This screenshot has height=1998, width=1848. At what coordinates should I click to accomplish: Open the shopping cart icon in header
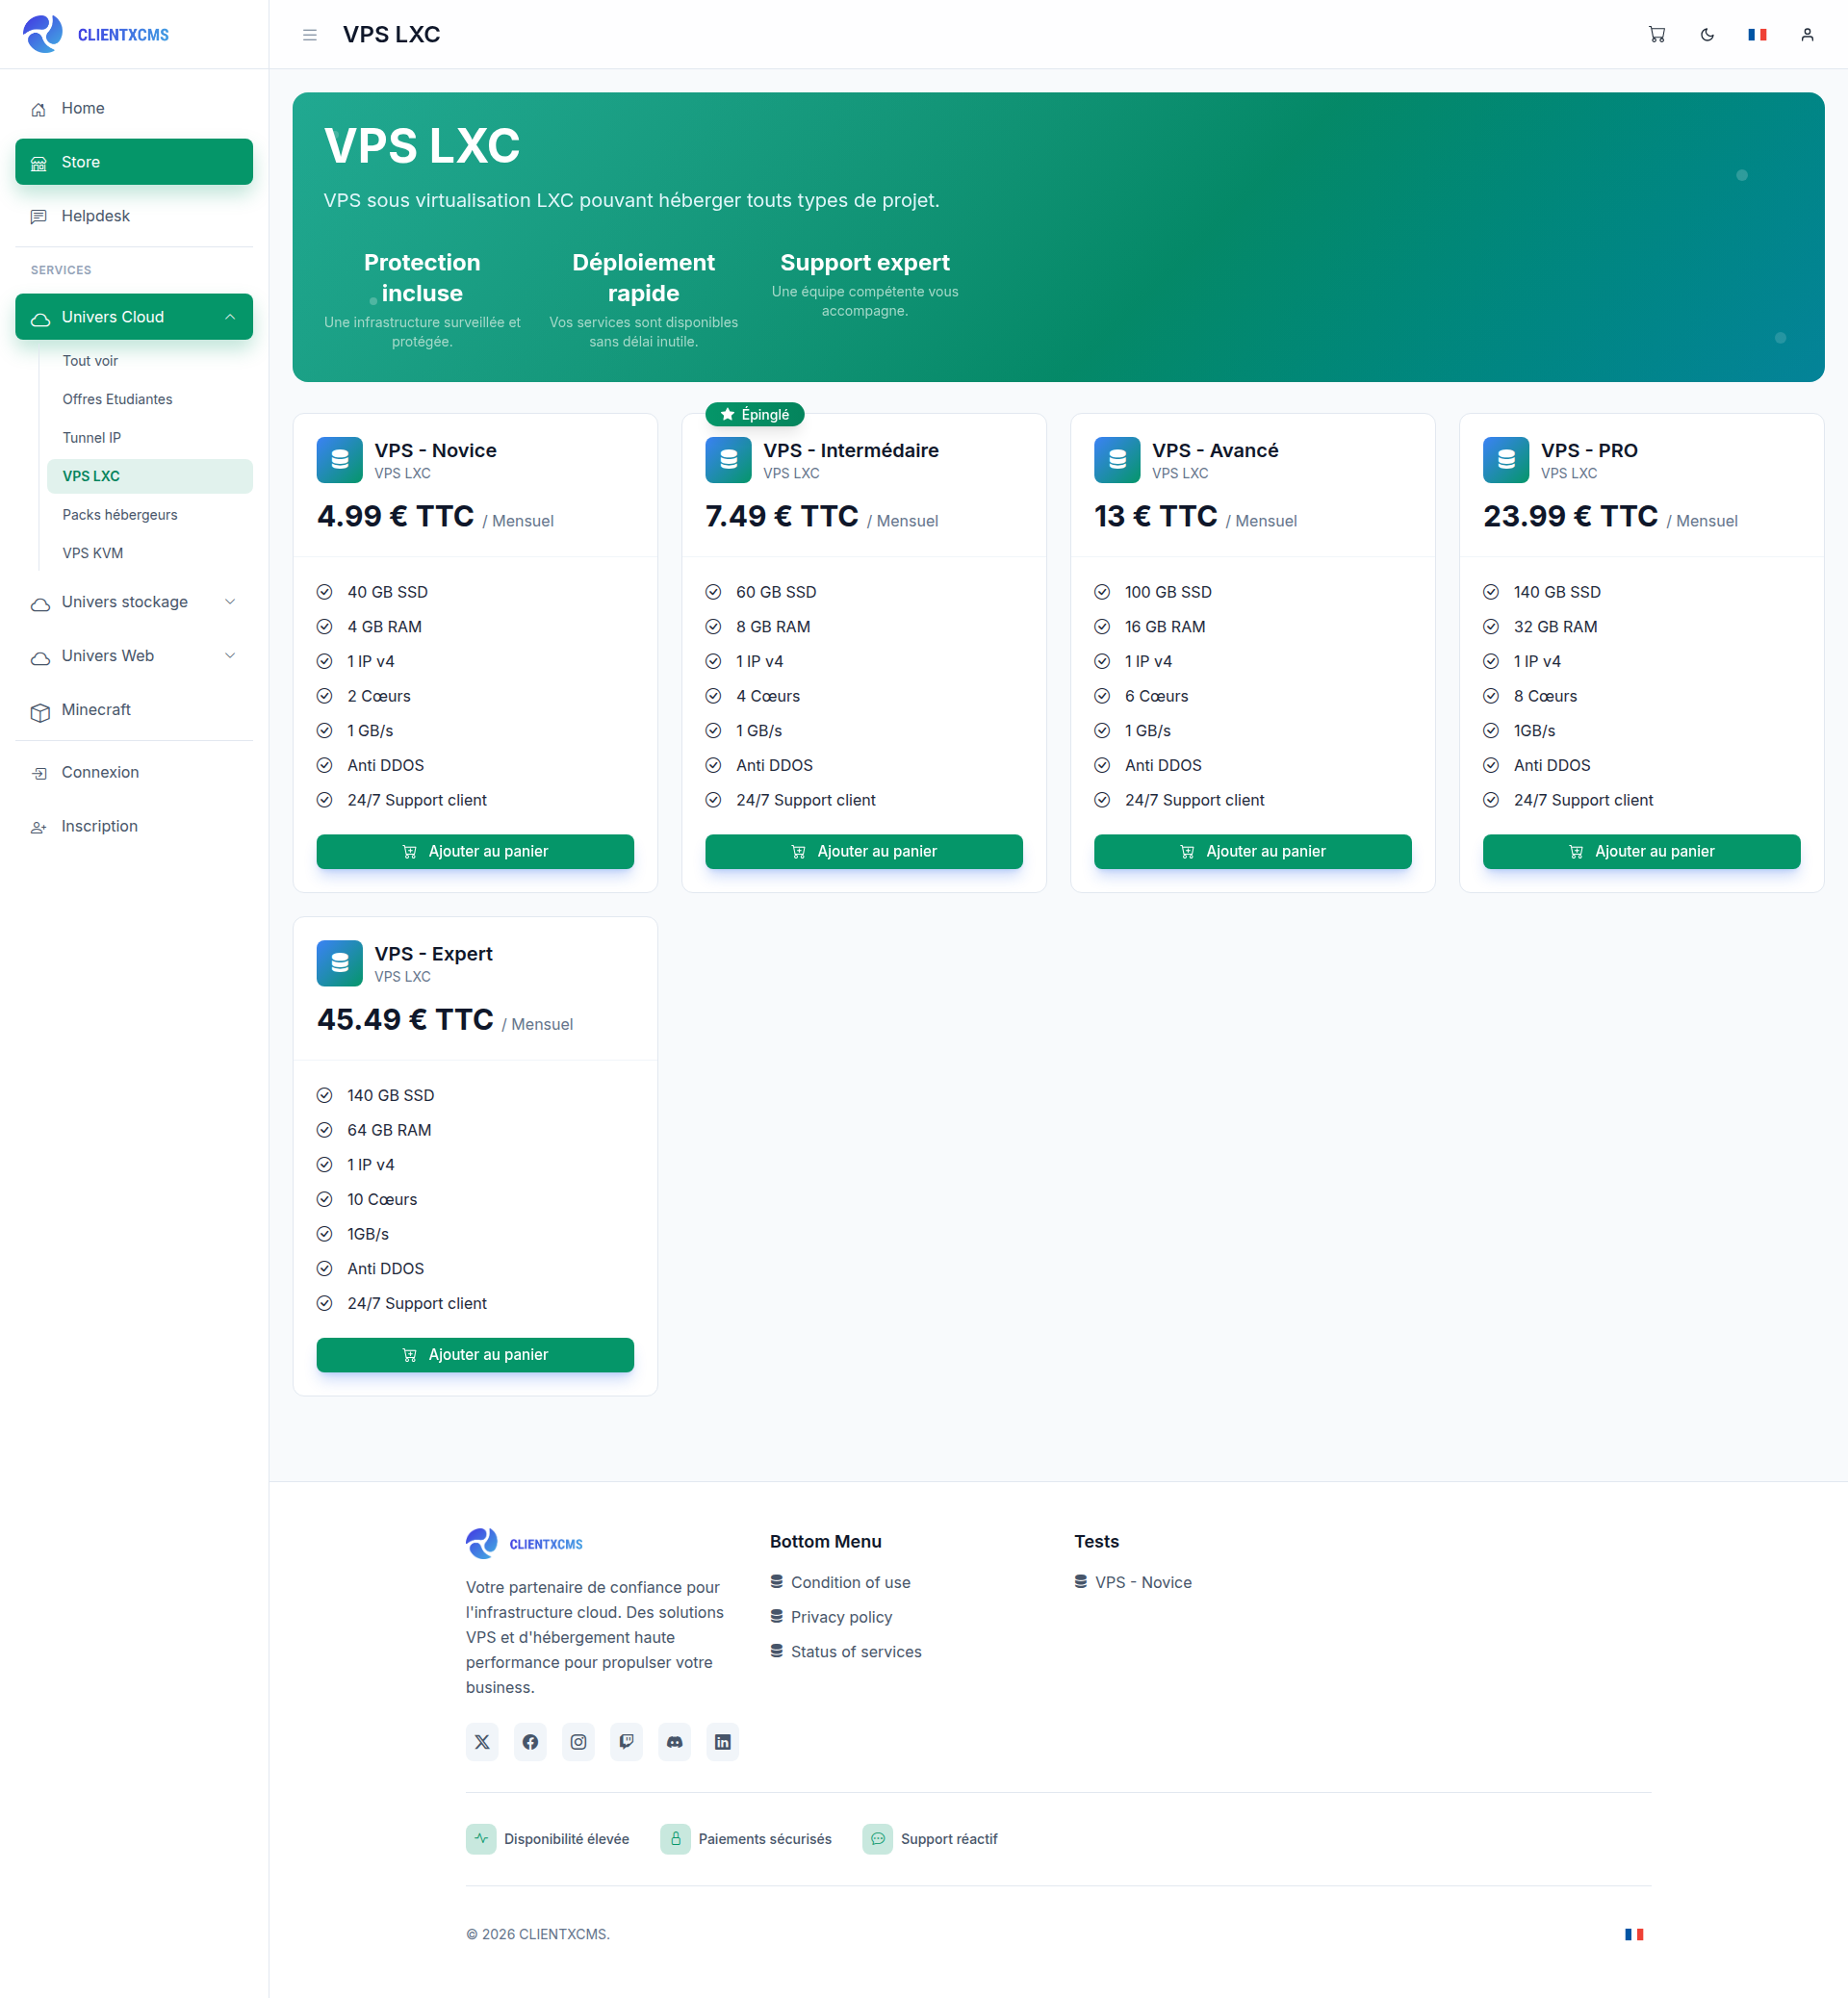(1657, 34)
